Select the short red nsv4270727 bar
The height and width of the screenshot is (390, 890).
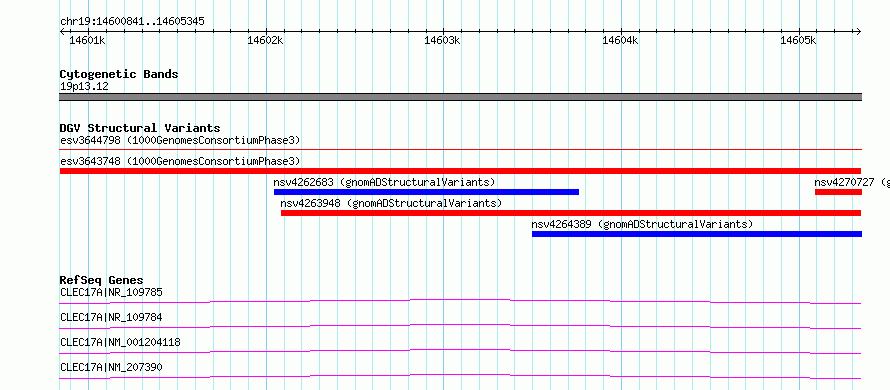point(838,192)
